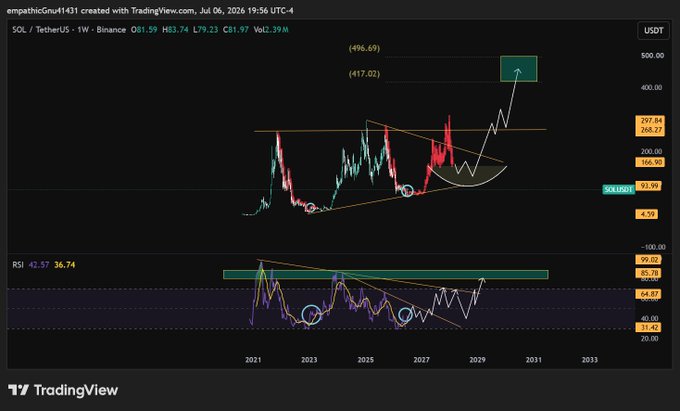Image resolution: width=680 pixels, height=411 pixels.
Task: Click the RSI average value 36.74
Action: [x=65, y=264]
